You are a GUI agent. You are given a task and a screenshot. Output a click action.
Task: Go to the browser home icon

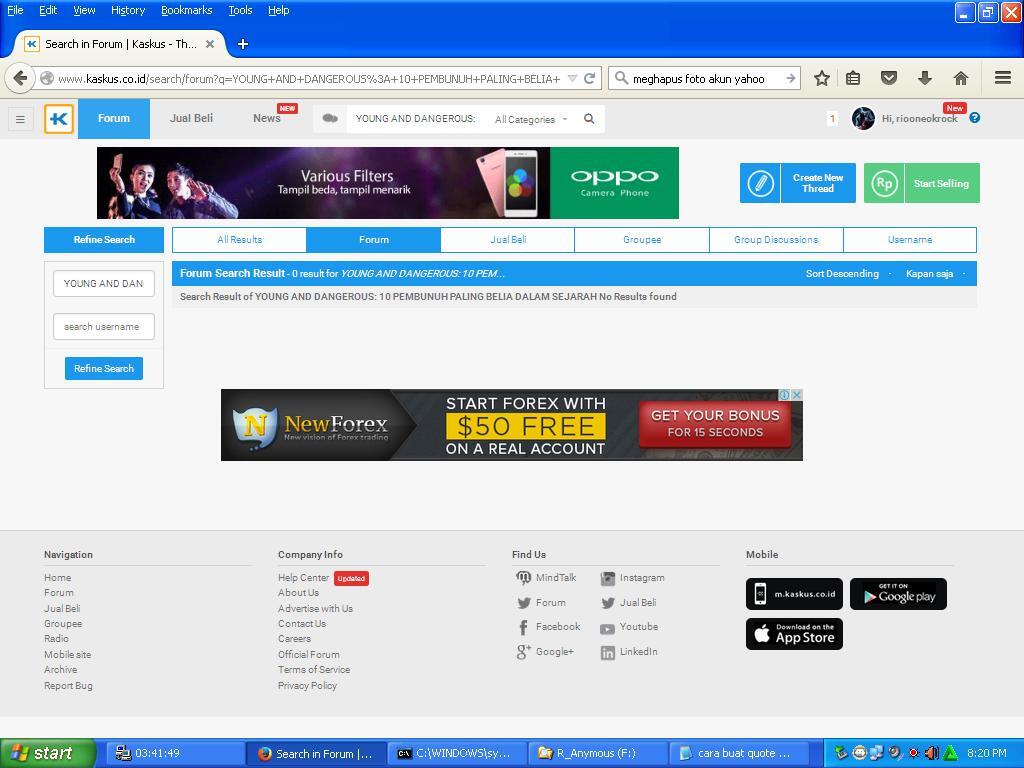pyautogui.click(x=961, y=78)
